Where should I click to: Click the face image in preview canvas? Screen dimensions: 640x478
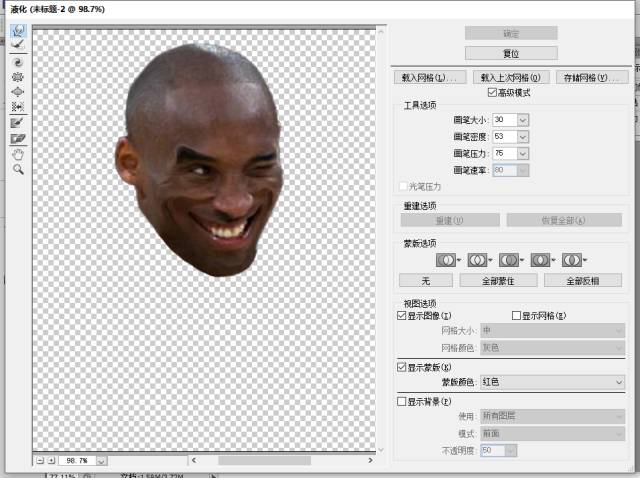point(201,161)
